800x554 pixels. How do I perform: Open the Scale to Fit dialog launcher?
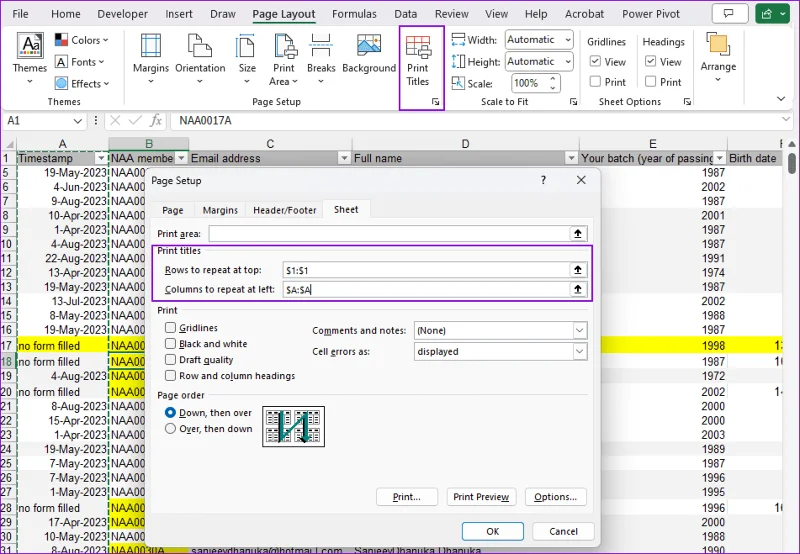pyautogui.click(x=573, y=102)
